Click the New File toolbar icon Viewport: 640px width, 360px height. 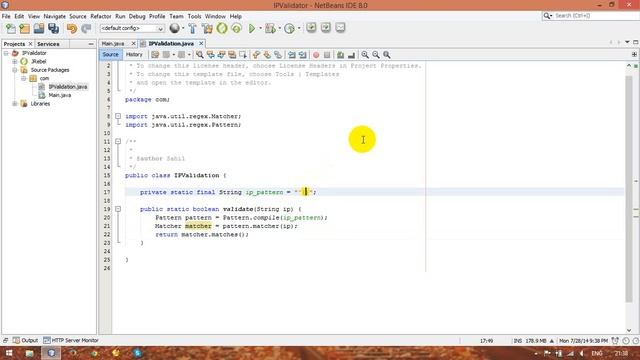click(x=11, y=28)
